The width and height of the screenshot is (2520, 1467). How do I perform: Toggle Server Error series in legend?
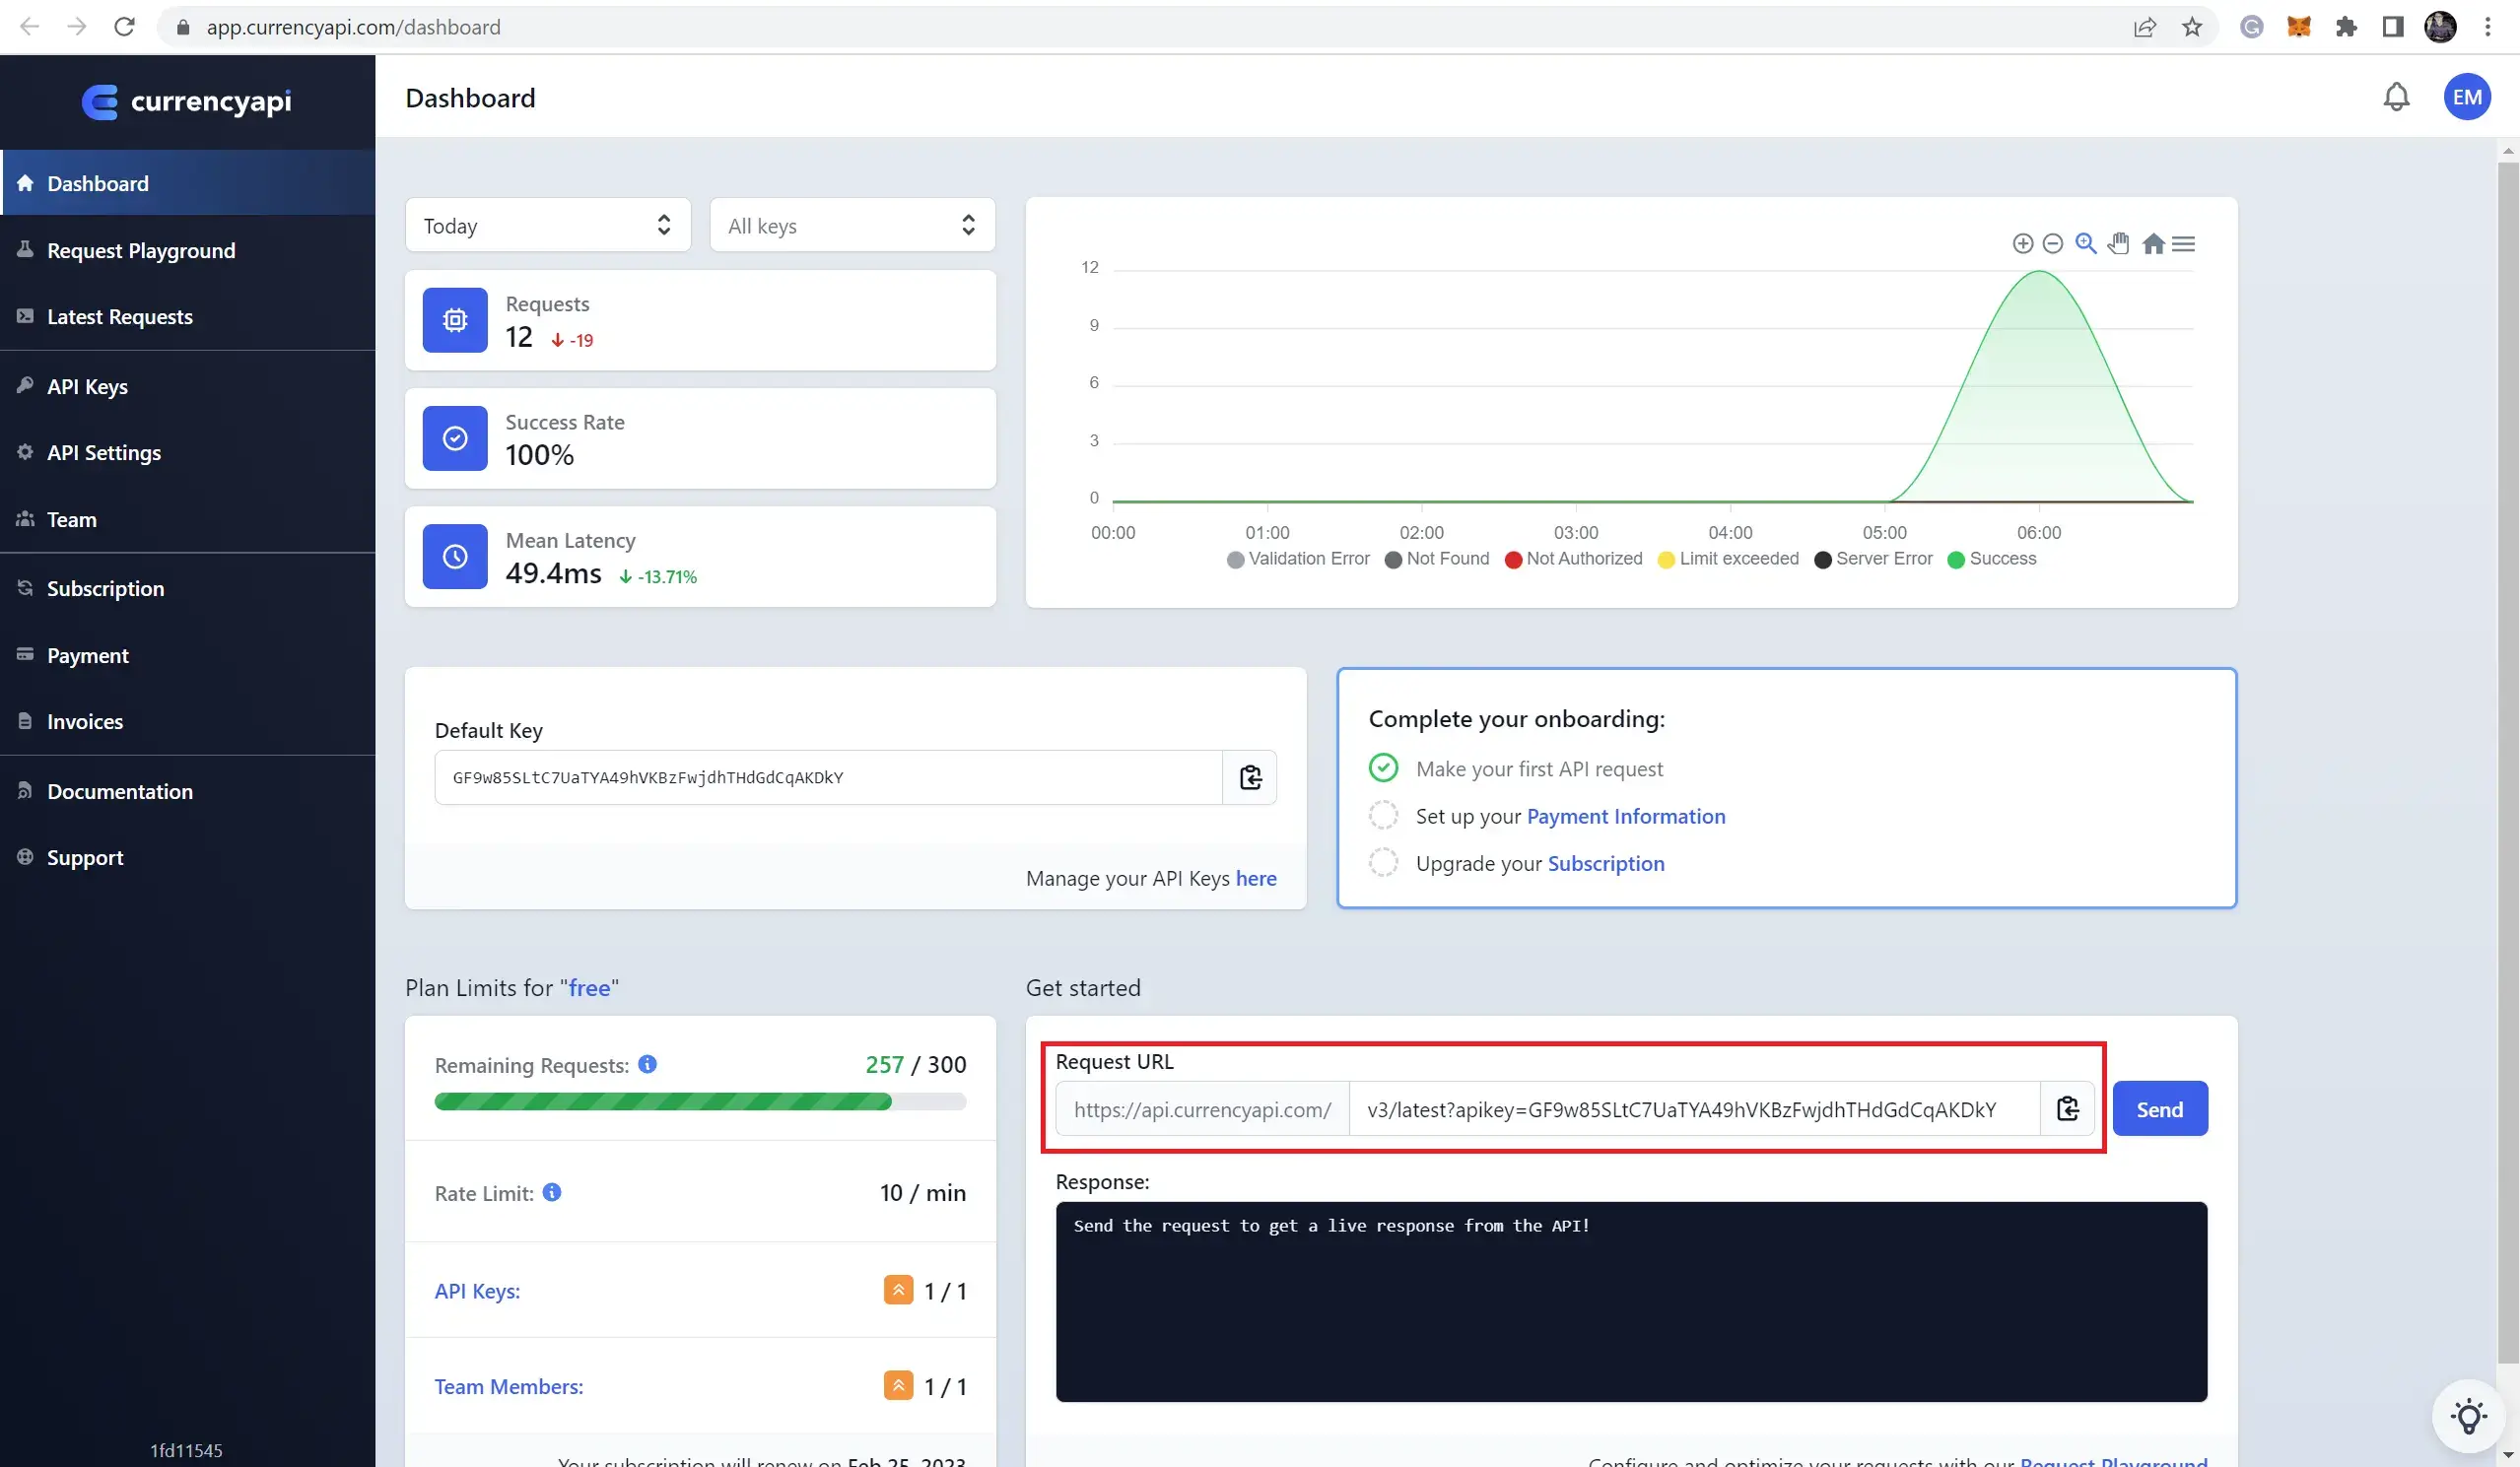[1873, 559]
